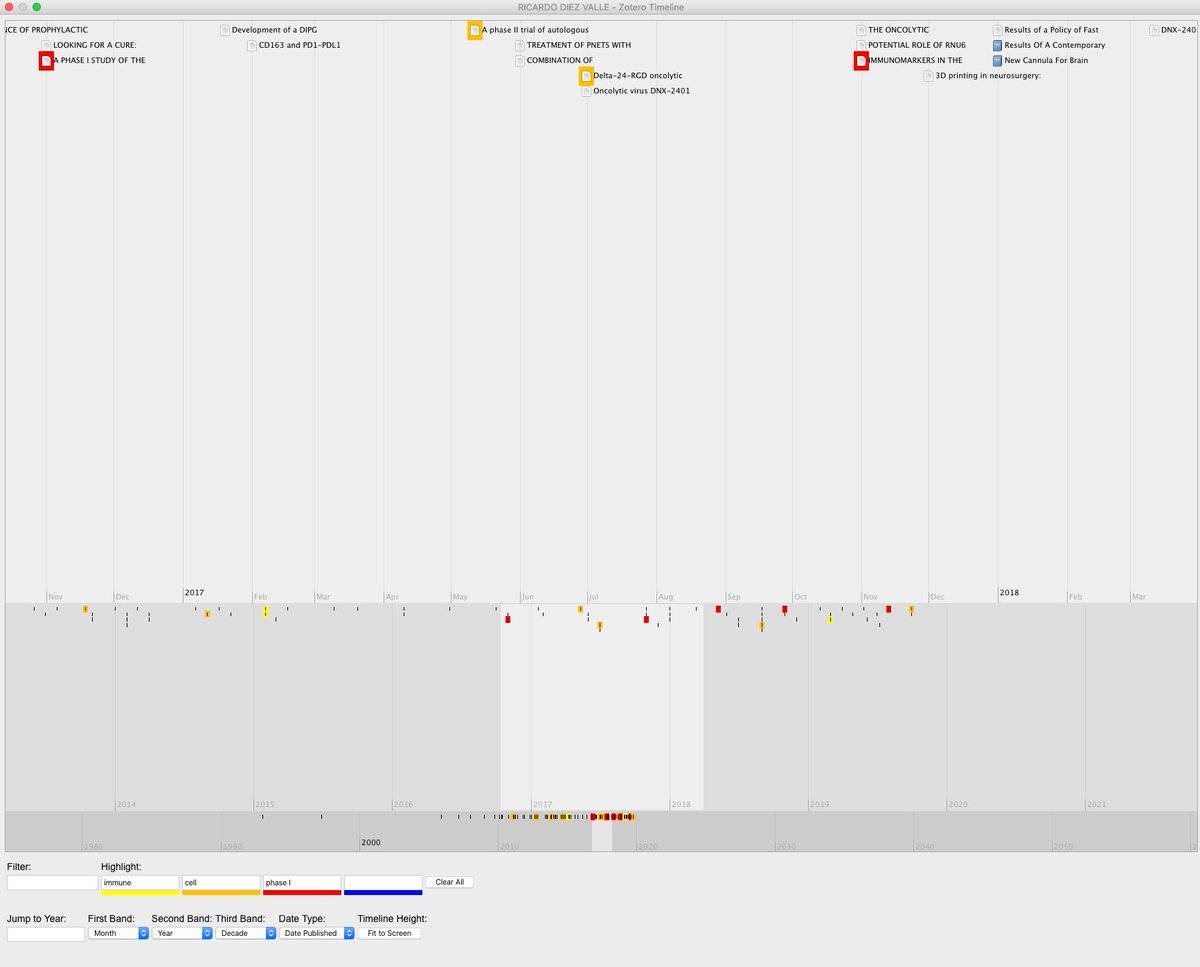This screenshot has height=967, width=1200.
Task: Click orange-highlighted icon for A phase II trial
Action: click(x=475, y=30)
